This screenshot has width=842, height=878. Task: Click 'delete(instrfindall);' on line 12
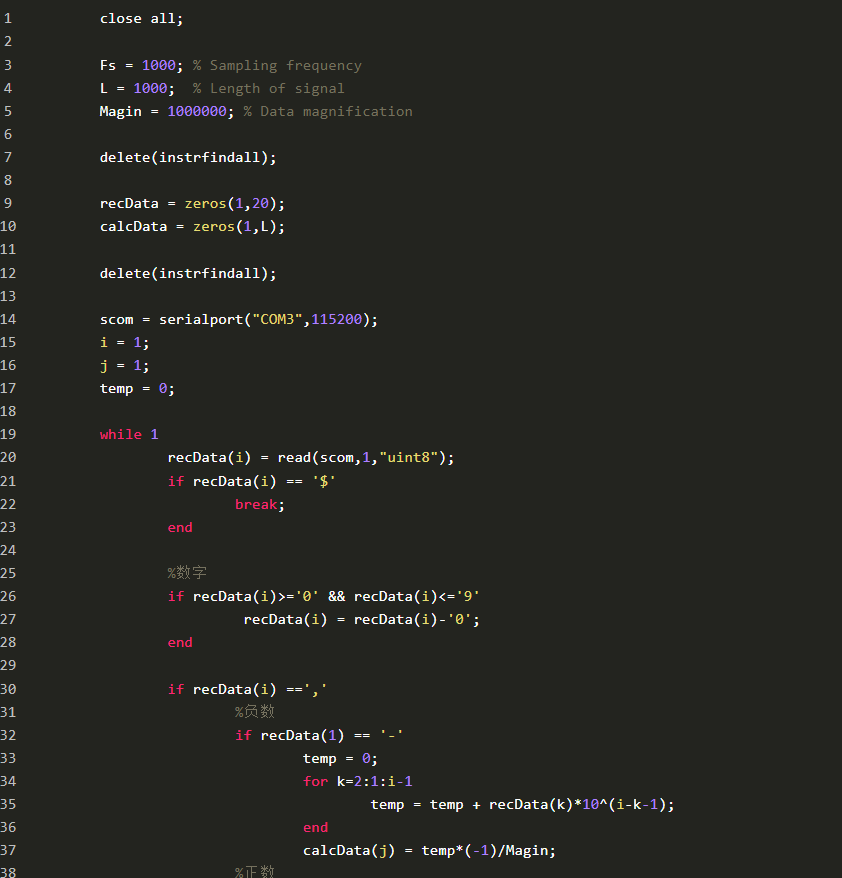click(x=188, y=273)
